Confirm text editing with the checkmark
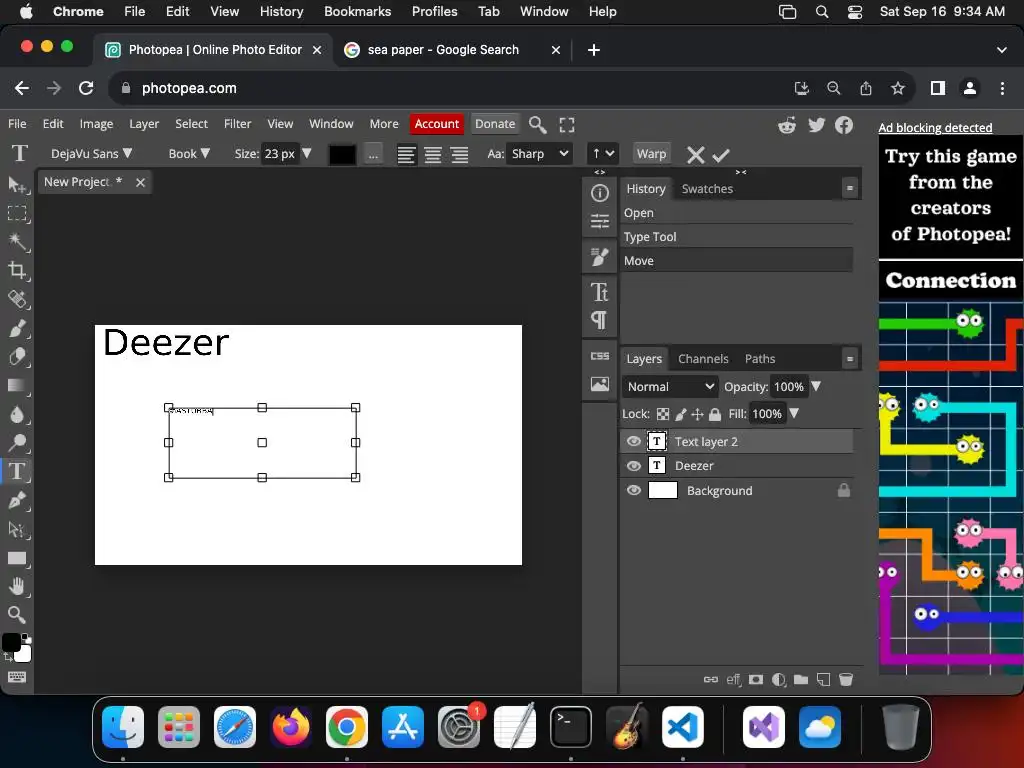This screenshot has width=1024, height=768. coord(721,155)
